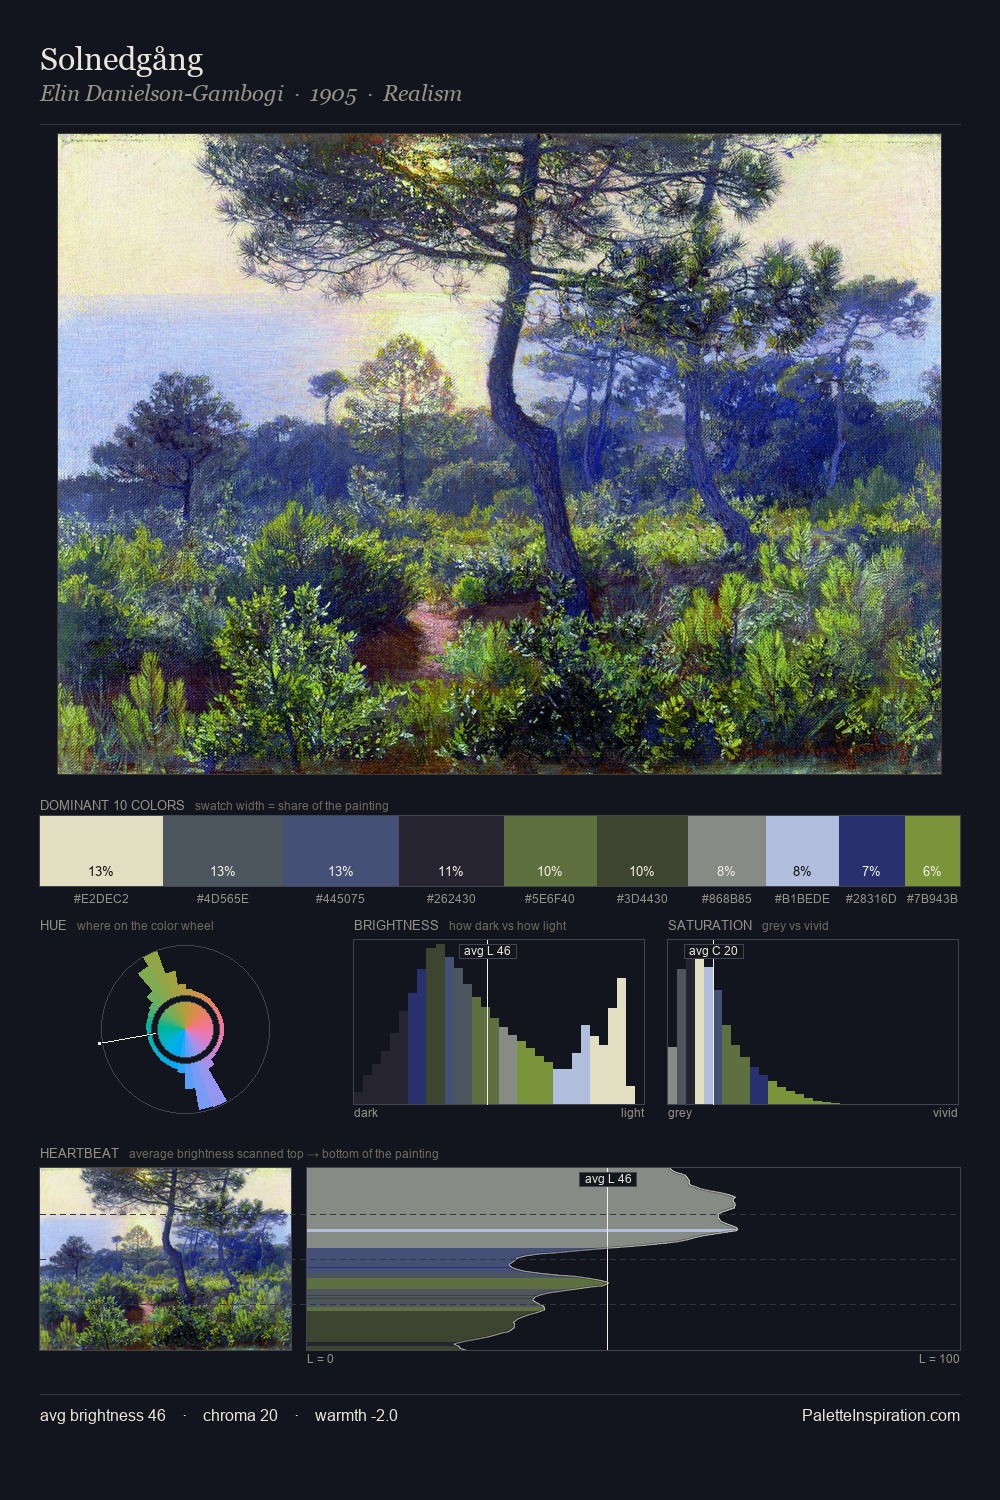Click the hex code text '#28316D'
The width and height of the screenshot is (1000, 1500).
871,899
